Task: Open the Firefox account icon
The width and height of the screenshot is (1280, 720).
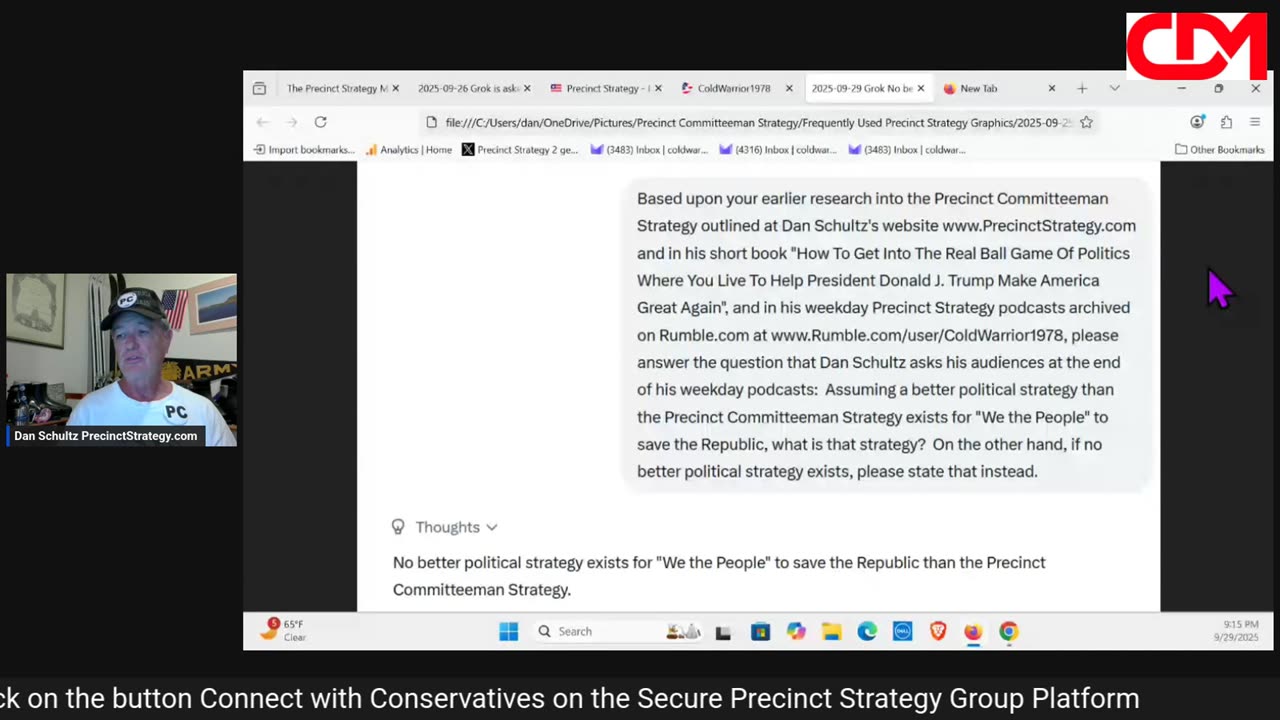Action: point(1197,122)
